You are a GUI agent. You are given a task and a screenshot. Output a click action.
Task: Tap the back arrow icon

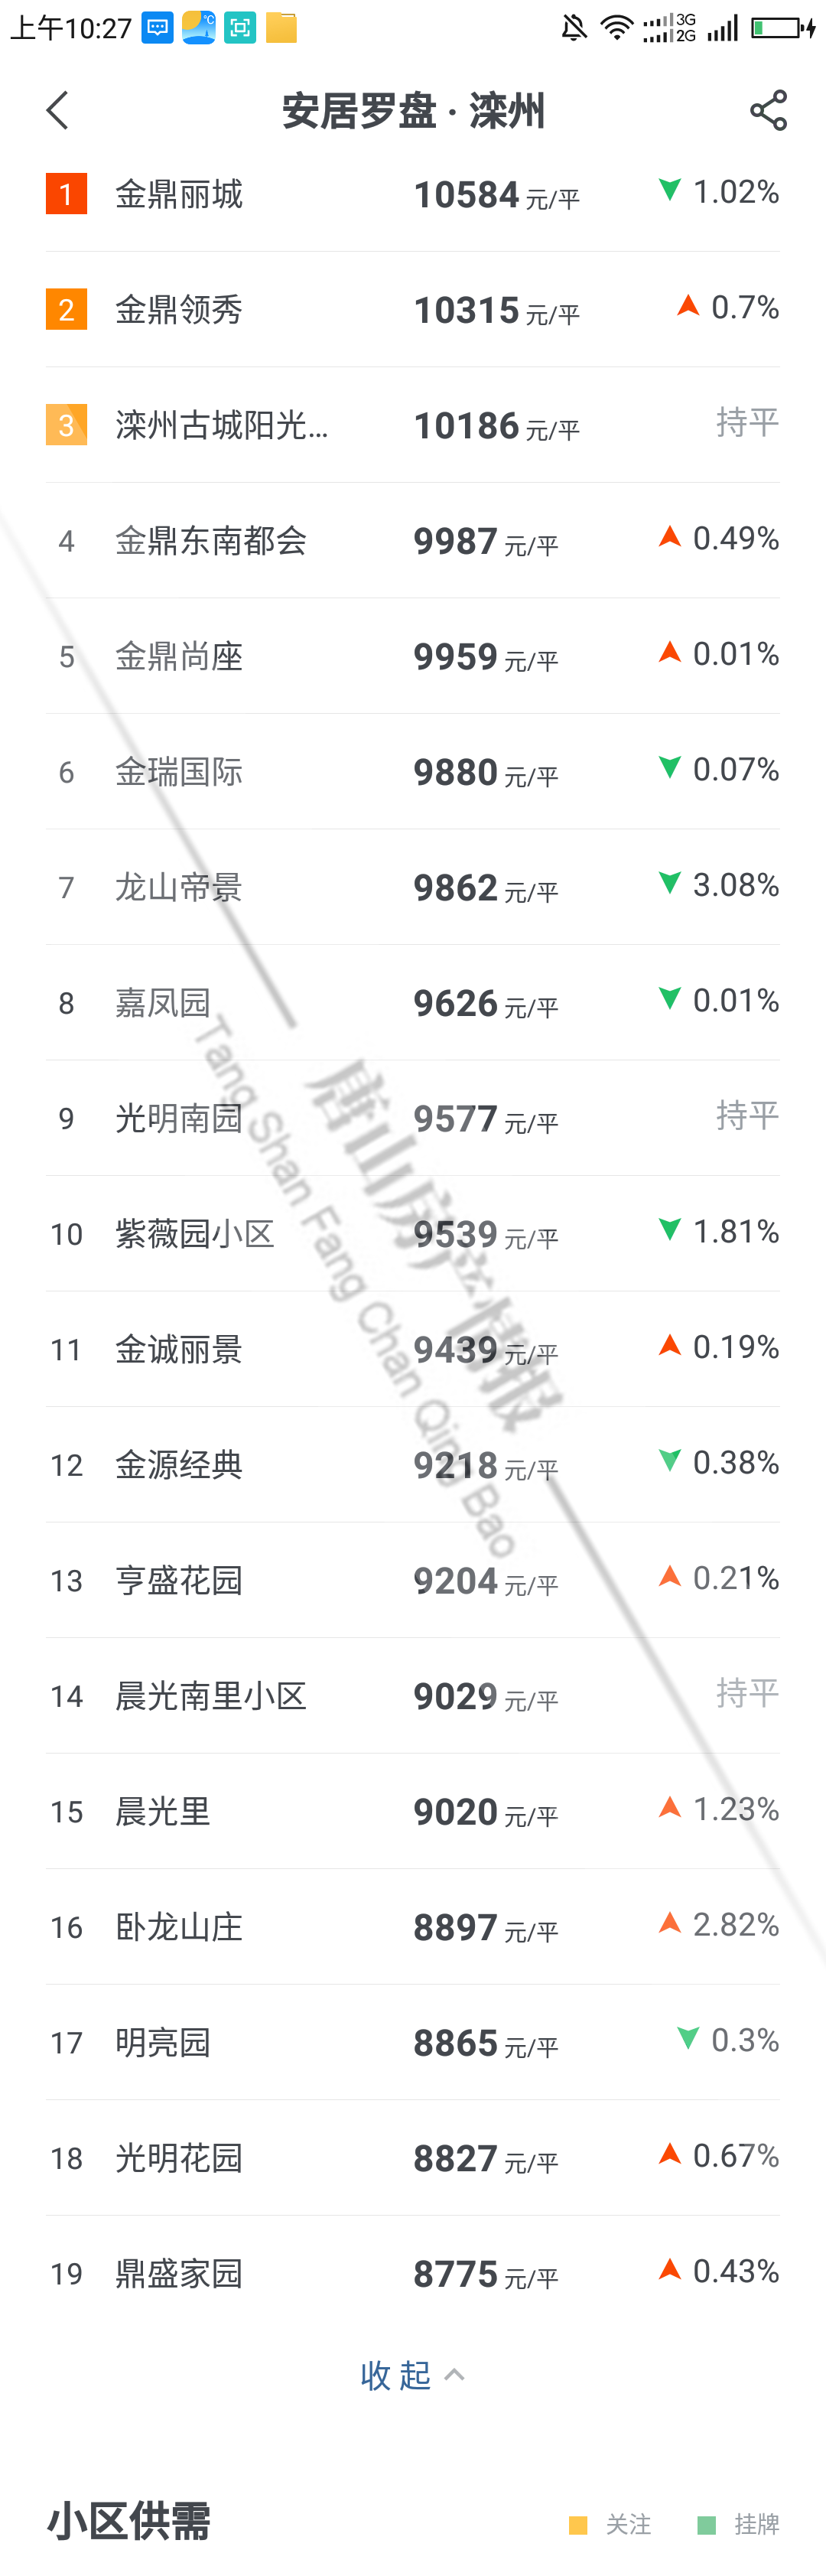click(x=58, y=110)
